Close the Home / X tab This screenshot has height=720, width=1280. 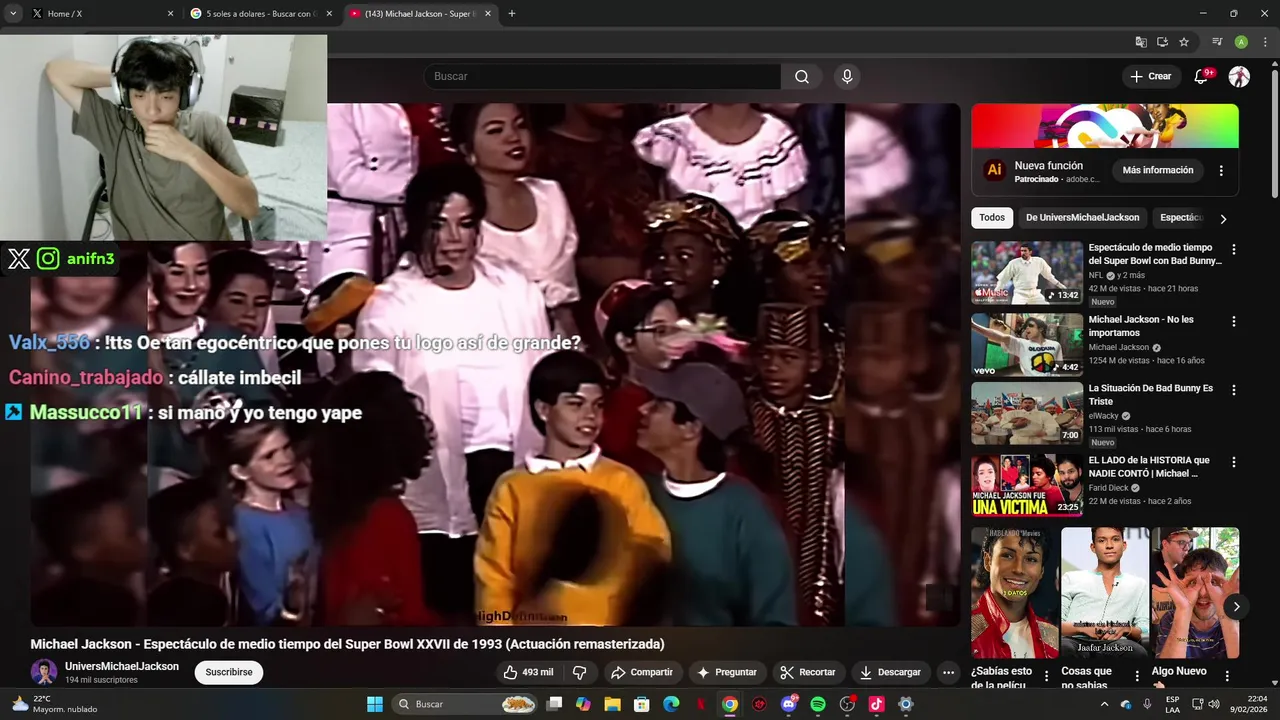point(170,14)
